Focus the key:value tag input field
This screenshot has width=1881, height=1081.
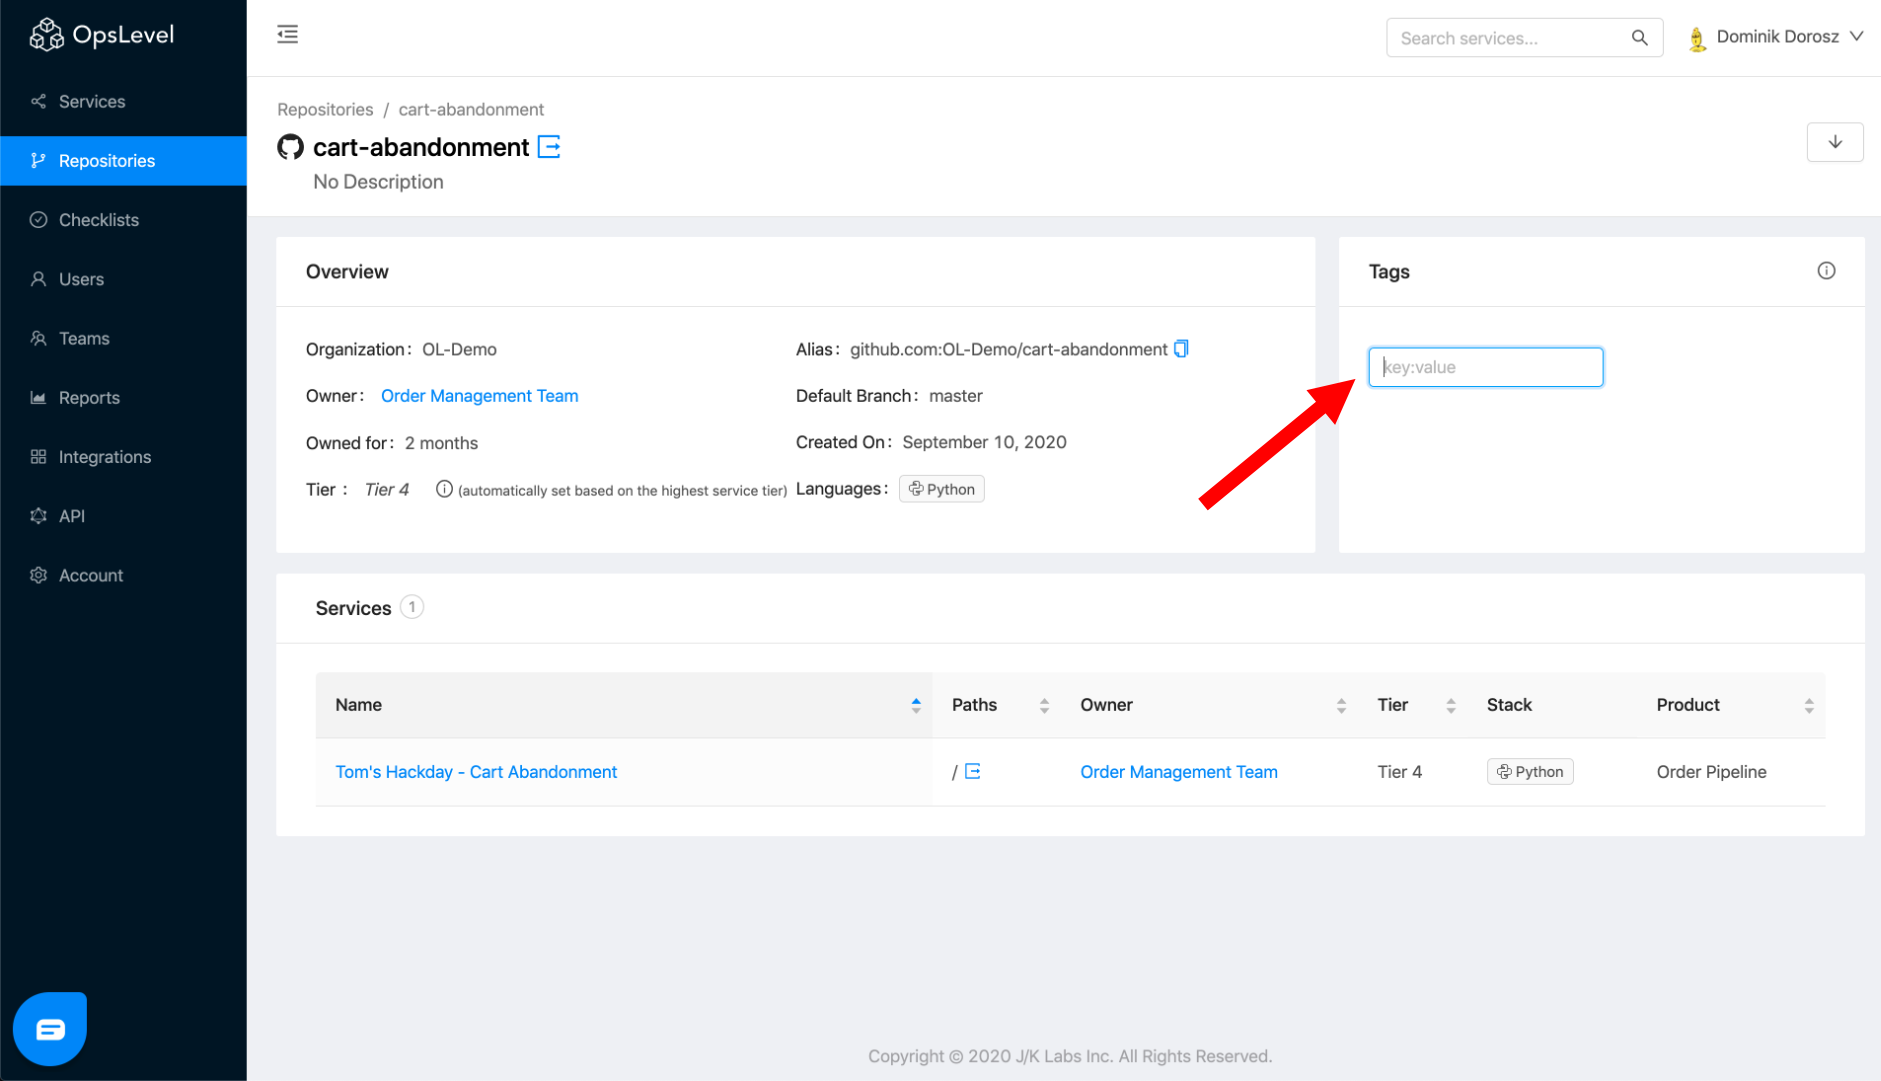1485,367
